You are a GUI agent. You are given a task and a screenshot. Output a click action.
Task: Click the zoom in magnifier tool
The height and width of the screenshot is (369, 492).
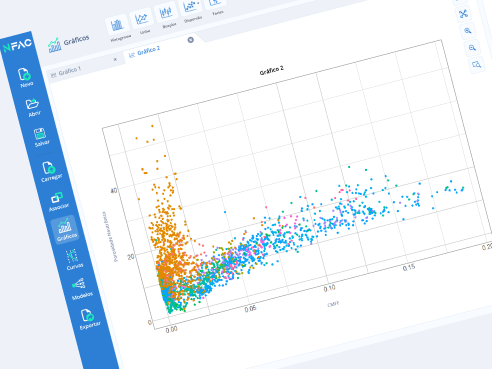[468, 31]
